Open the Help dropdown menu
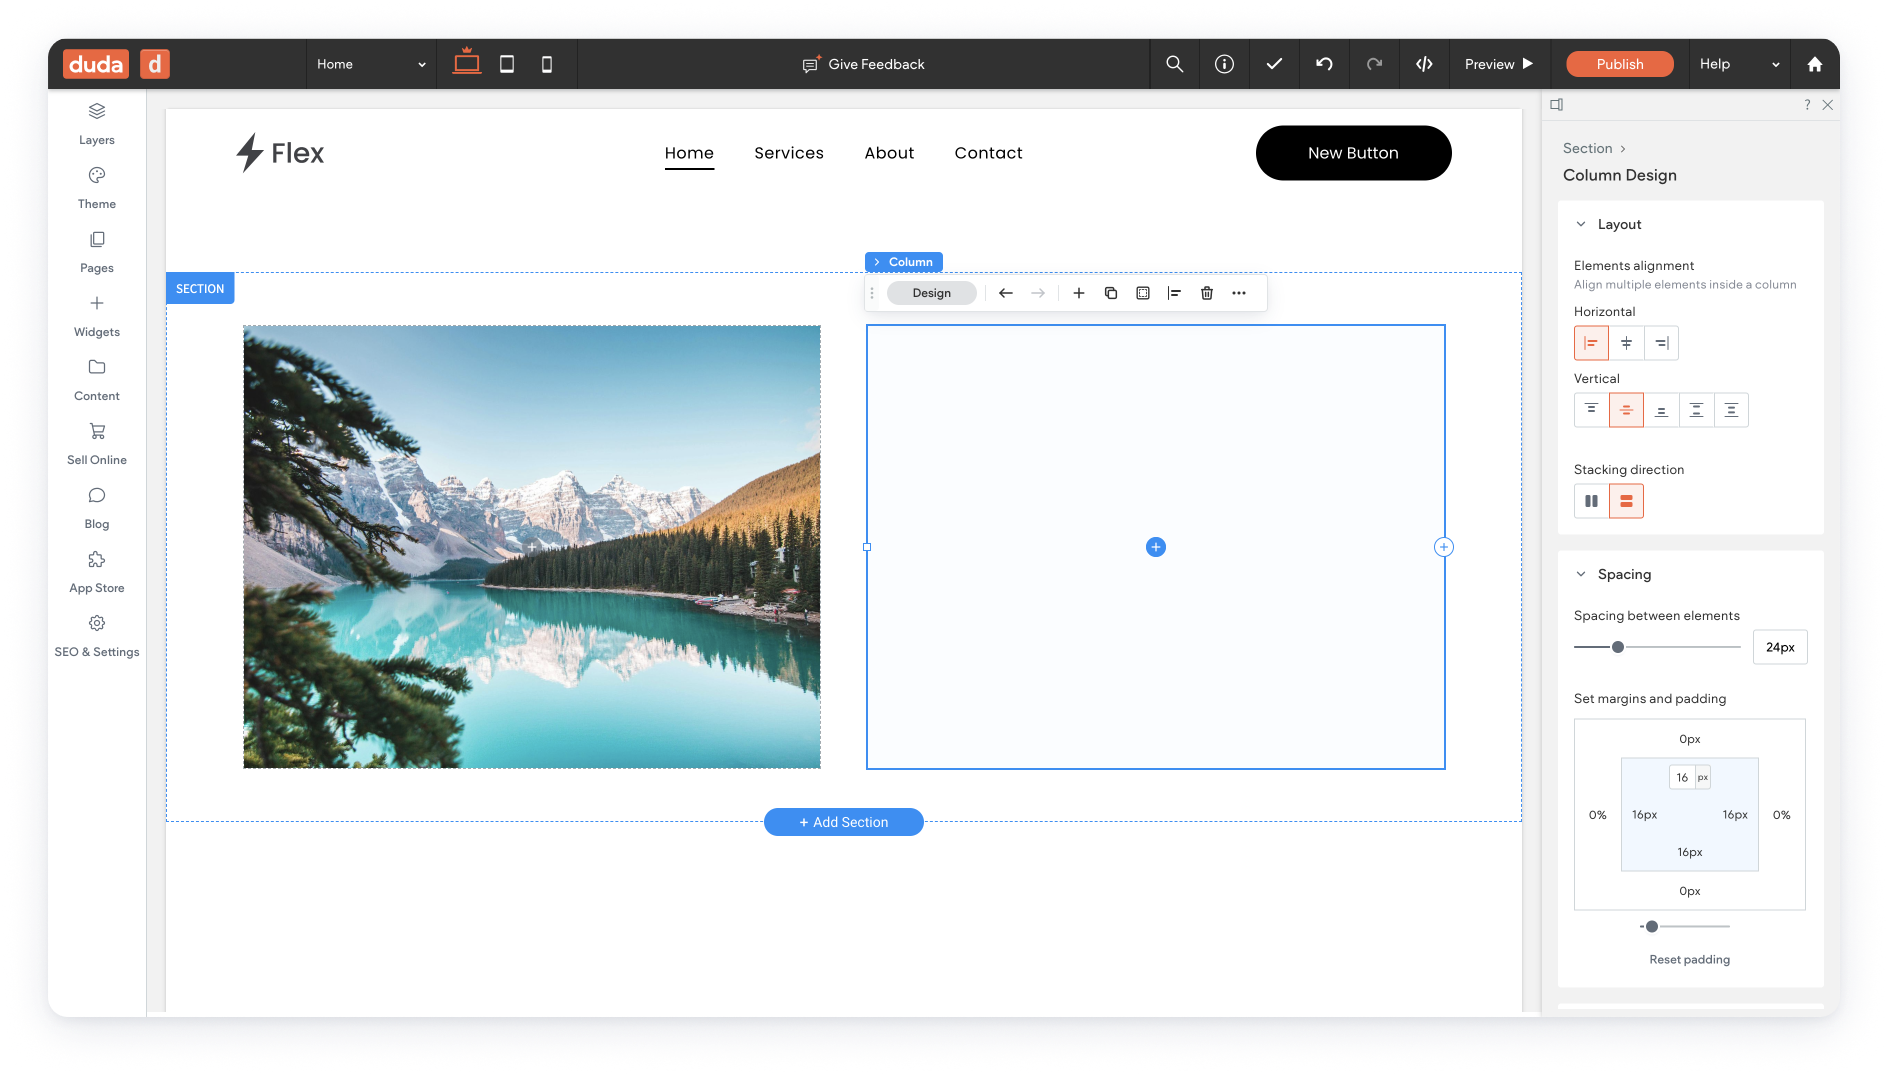Image resolution: width=1888 pixels, height=1075 pixels. (x=1740, y=64)
